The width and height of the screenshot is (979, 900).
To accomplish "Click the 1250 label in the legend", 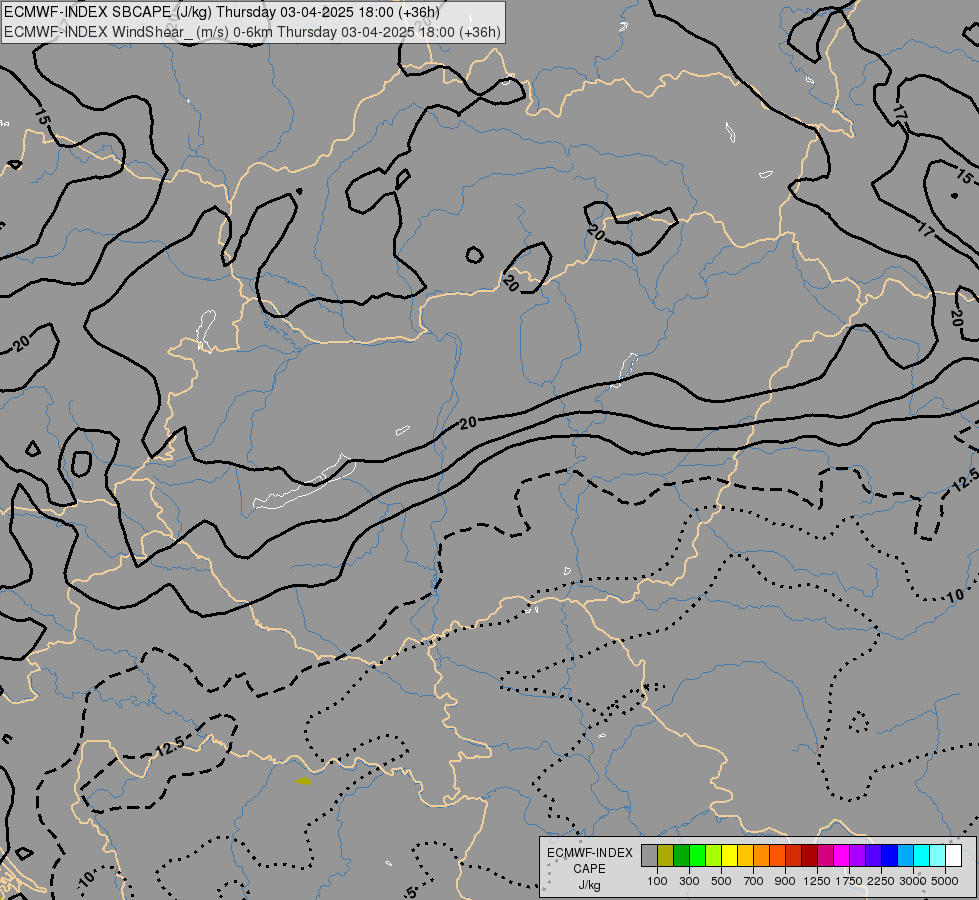I will tap(817, 881).
